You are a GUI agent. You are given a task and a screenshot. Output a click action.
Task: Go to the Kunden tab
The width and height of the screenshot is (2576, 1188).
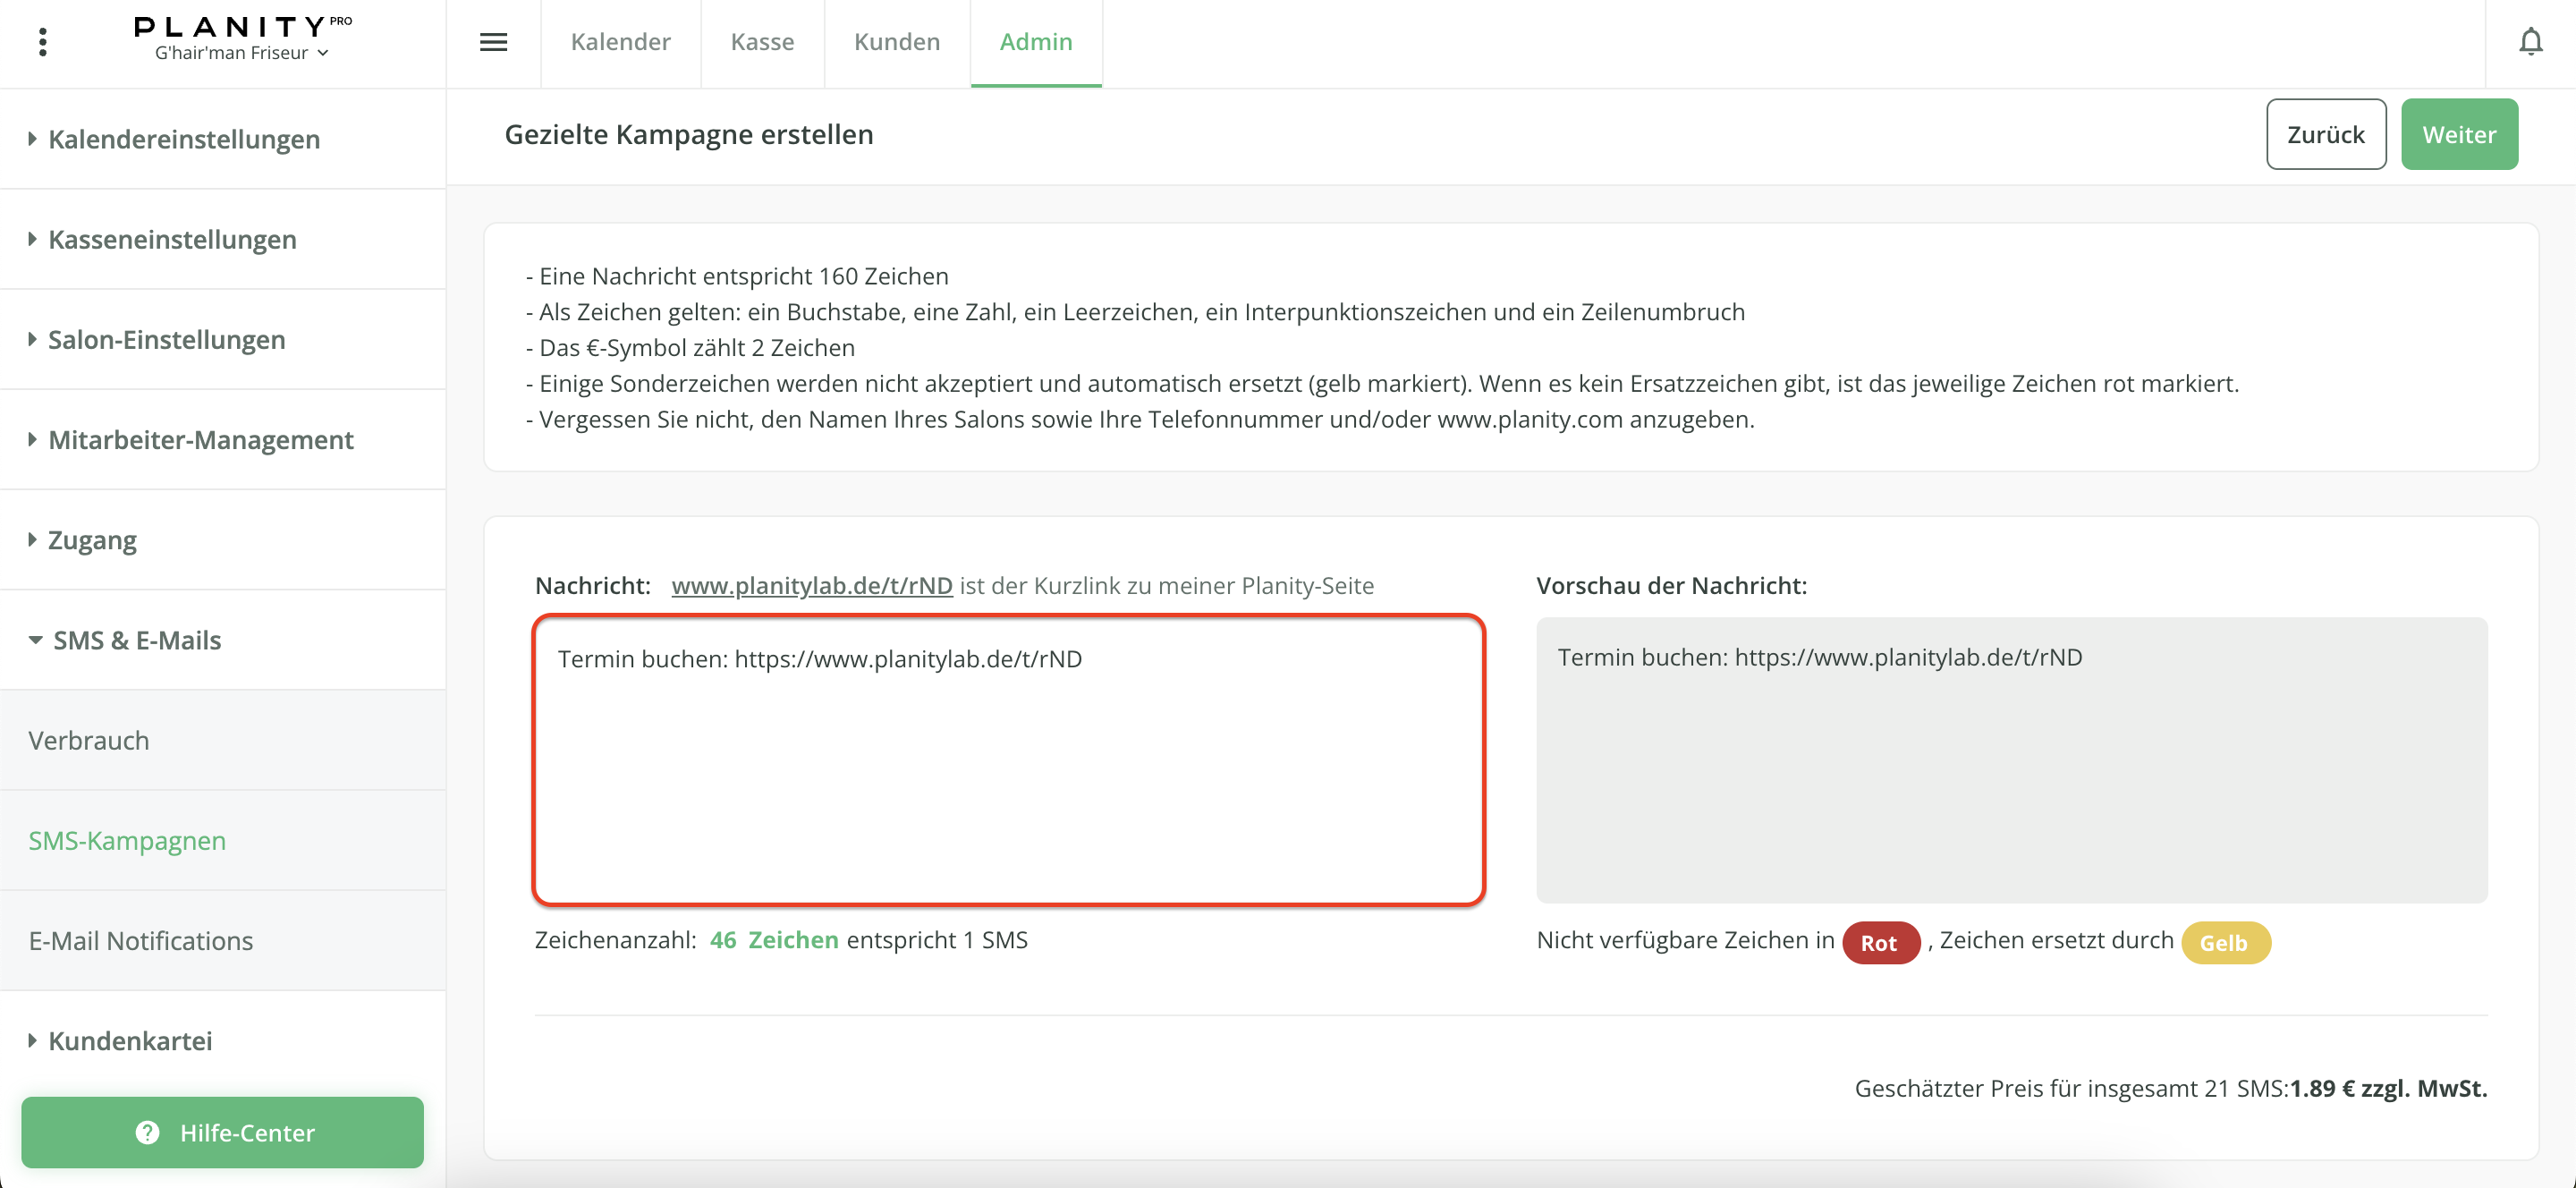(x=896, y=42)
